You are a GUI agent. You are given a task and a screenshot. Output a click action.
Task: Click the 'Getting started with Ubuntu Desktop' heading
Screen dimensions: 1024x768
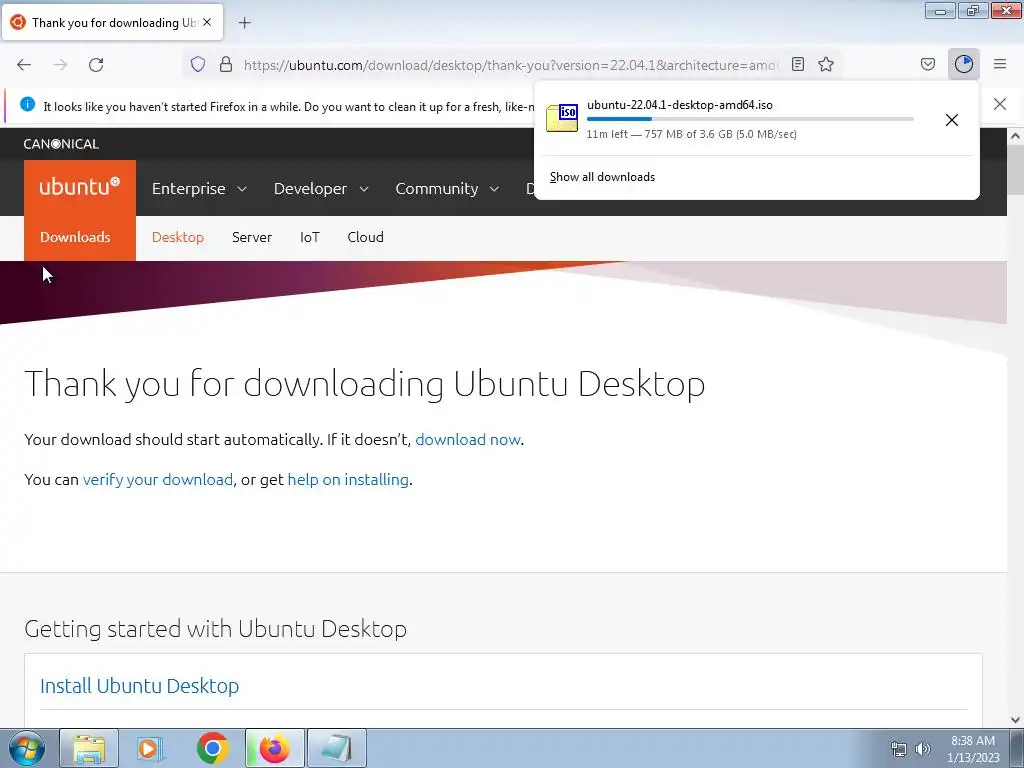tap(216, 628)
